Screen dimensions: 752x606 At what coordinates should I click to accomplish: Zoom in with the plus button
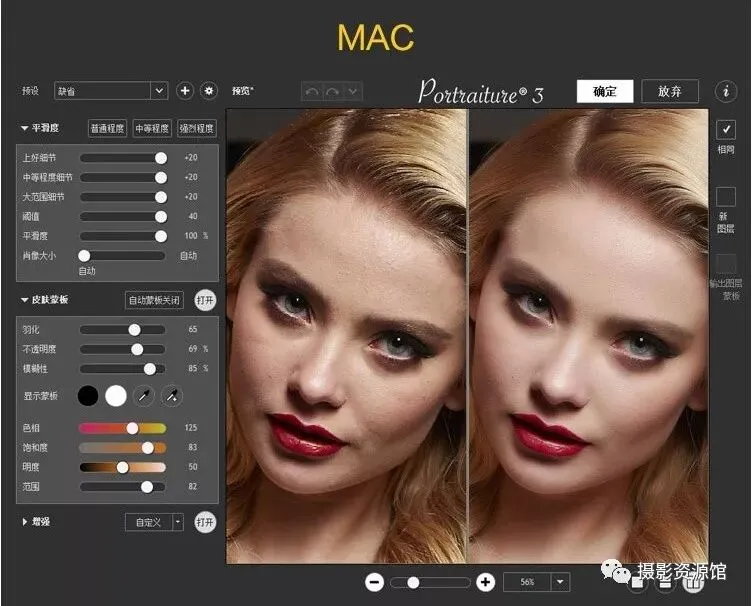[x=485, y=582]
